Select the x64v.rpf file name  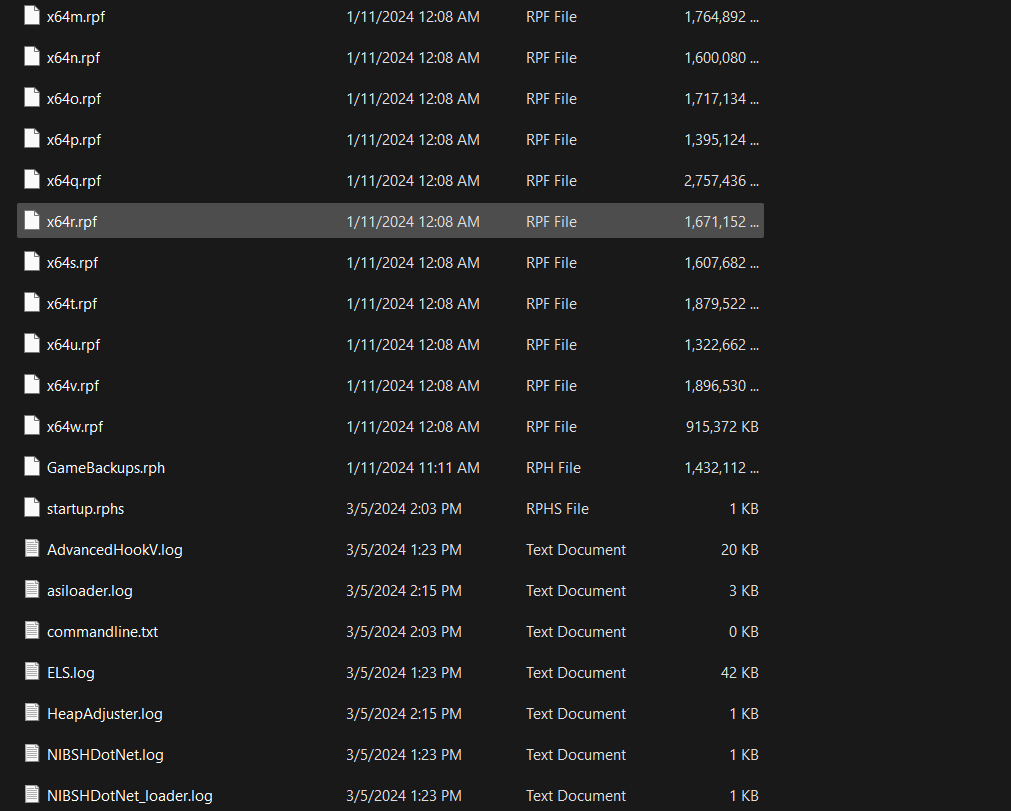(x=73, y=386)
